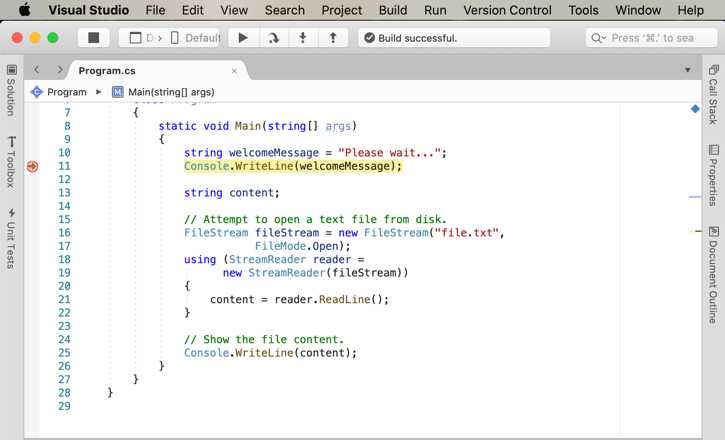Click the reader.ReadLine() call

pos(332,299)
